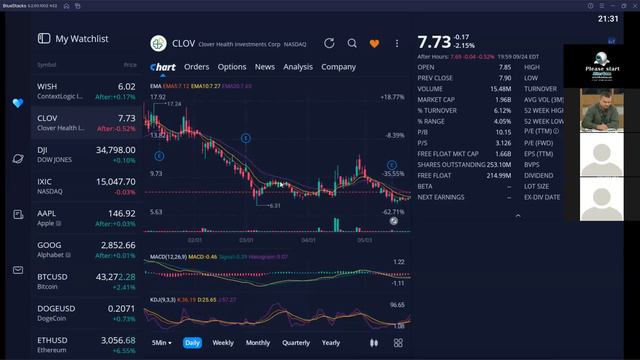Select CLOV row in the watchlist
Viewport: 640px width, 360px height.
86,123
